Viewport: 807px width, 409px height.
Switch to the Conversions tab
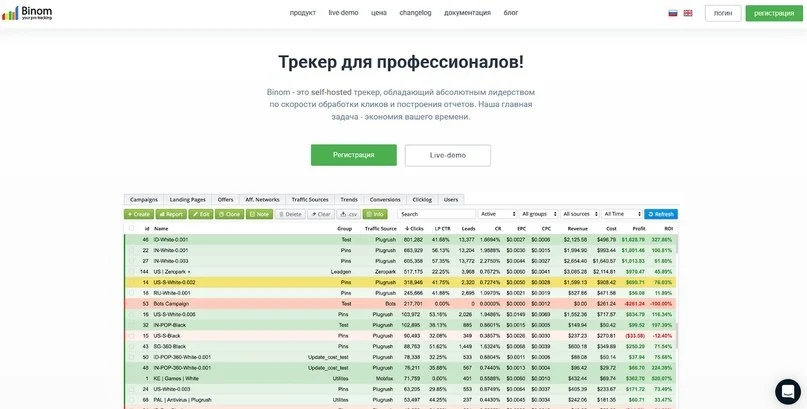pyautogui.click(x=385, y=200)
